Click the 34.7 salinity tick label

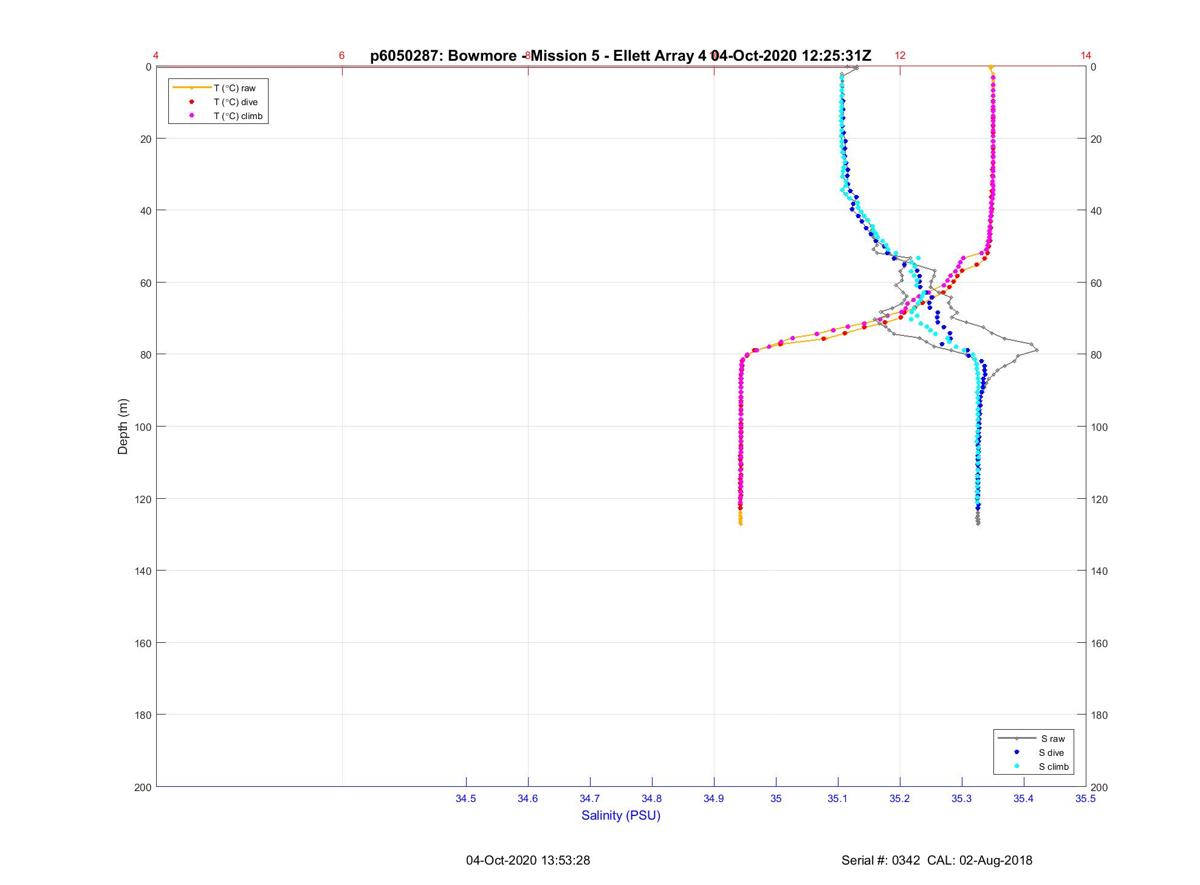pyautogui.click(x=590, y=798)
